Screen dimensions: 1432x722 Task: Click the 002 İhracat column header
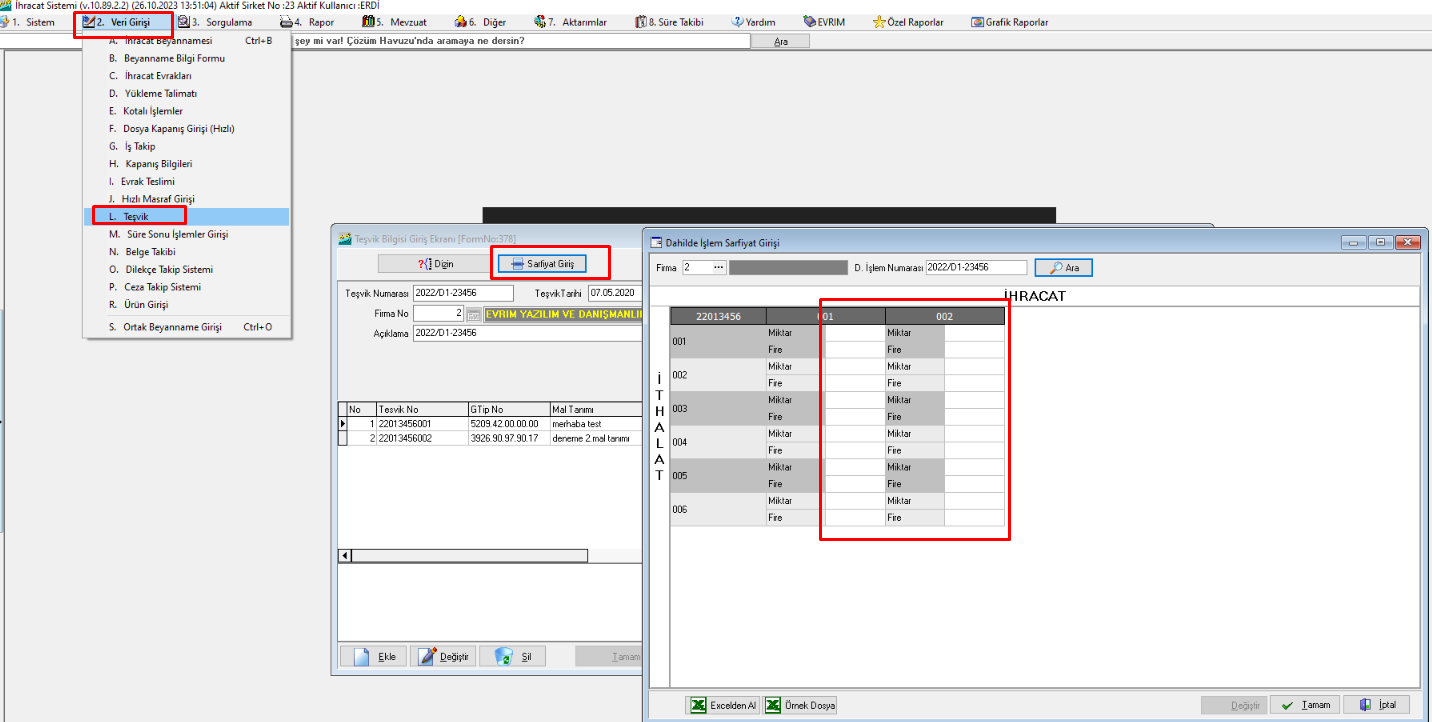pos(945,316)
